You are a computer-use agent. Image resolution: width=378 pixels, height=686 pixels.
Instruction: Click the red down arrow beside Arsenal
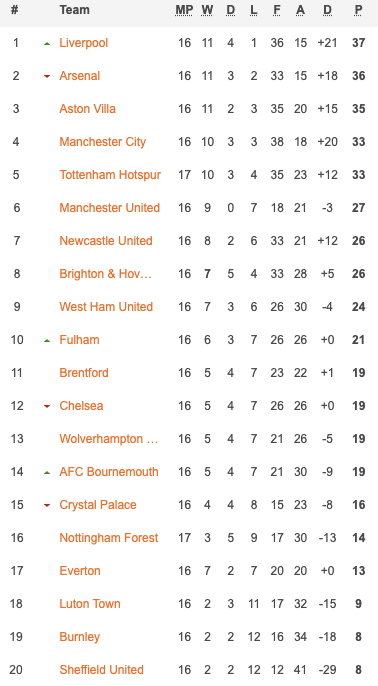click(x=47, y=77)
